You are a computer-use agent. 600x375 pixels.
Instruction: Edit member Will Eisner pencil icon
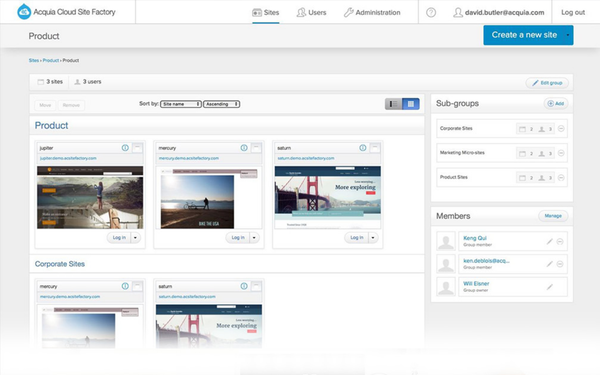coord(549,287)
